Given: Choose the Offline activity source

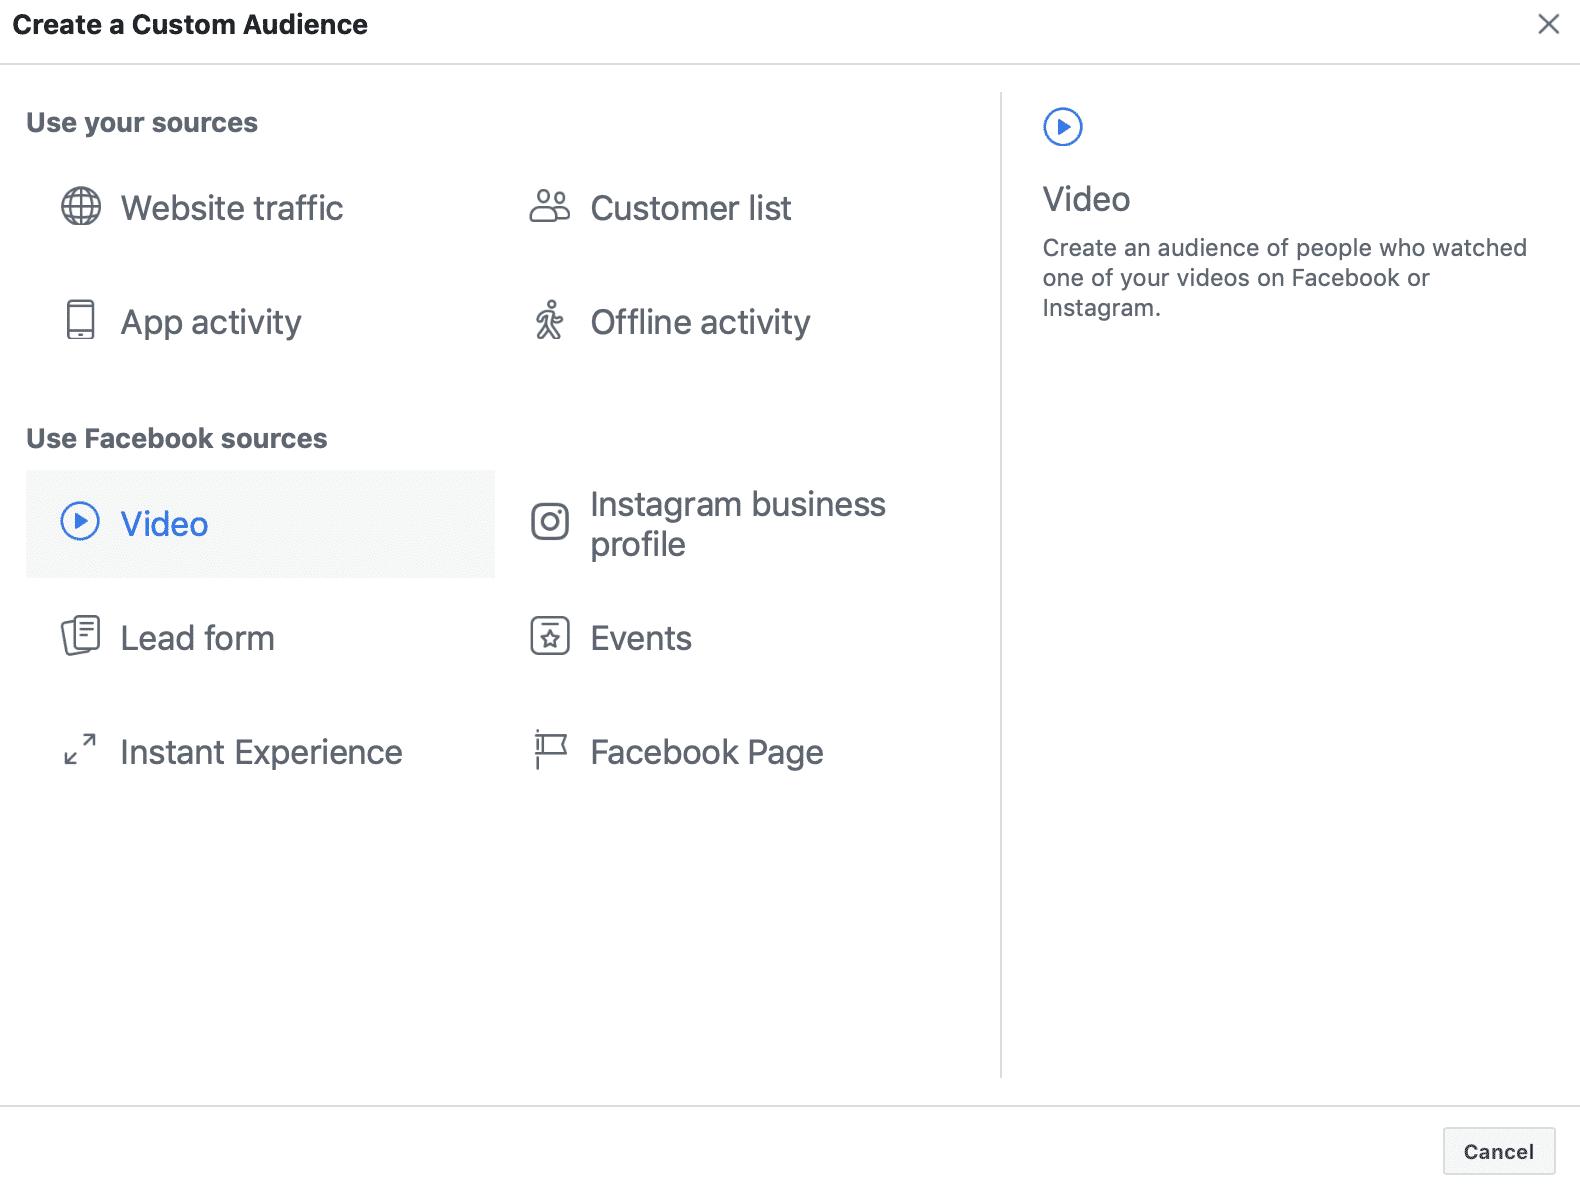Looking at the screenshot, I should point(700,322).
